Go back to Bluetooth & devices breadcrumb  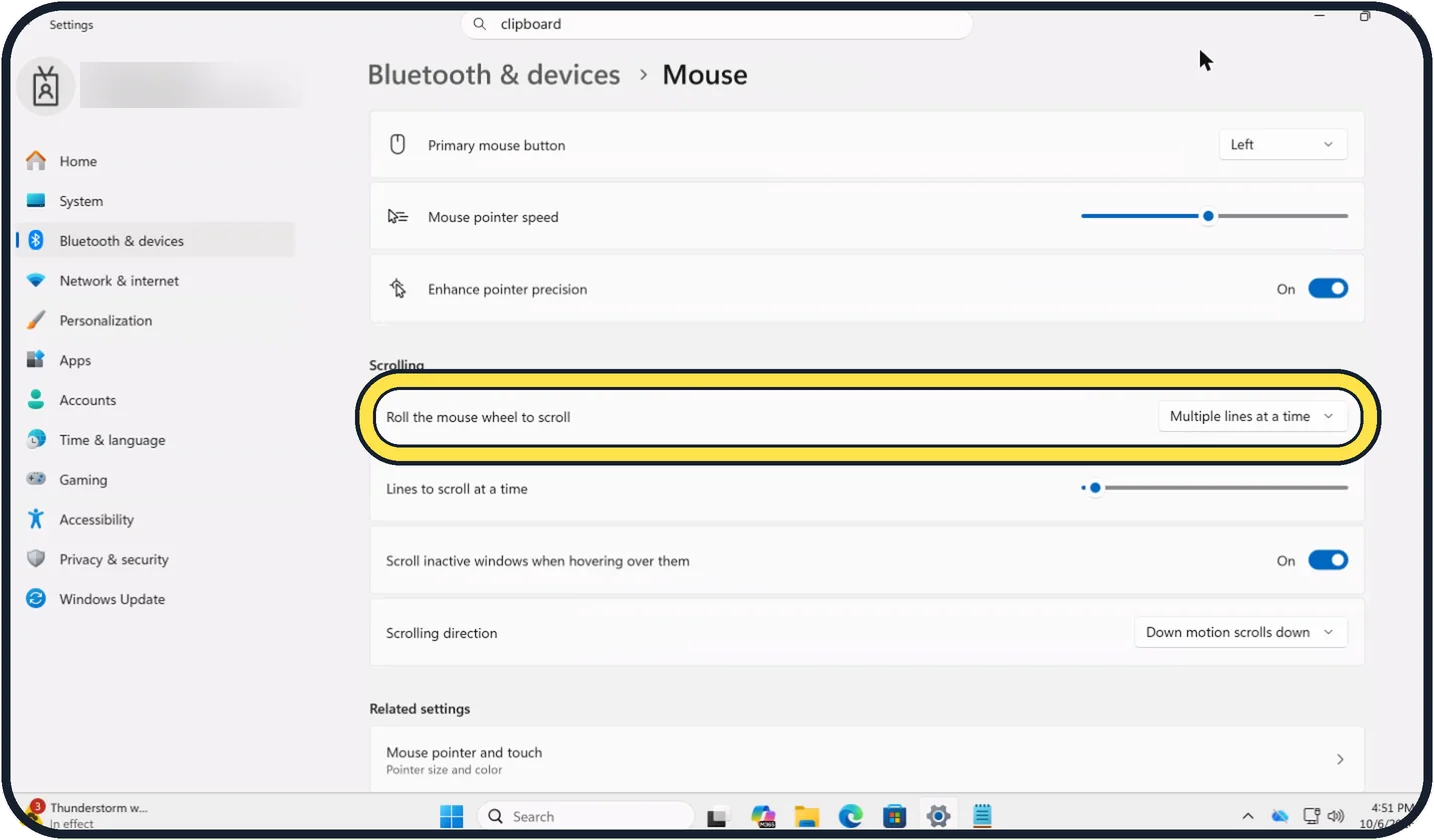494,75
